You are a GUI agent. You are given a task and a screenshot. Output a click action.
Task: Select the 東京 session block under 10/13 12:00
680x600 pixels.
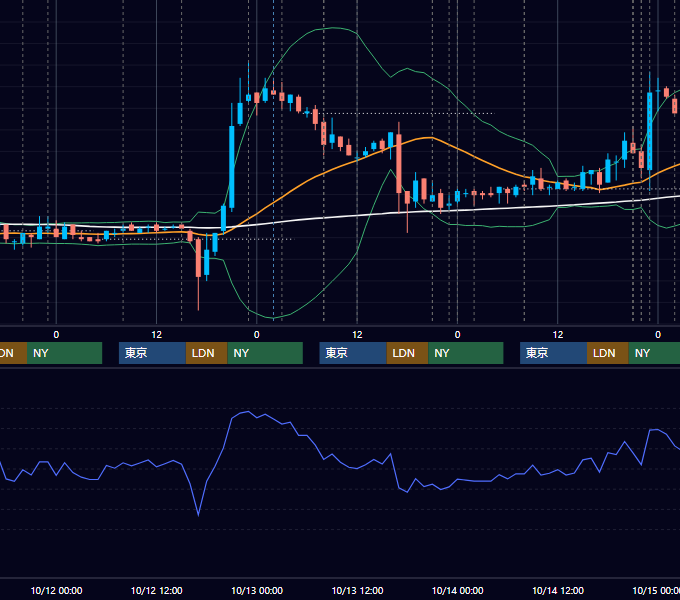353,353
